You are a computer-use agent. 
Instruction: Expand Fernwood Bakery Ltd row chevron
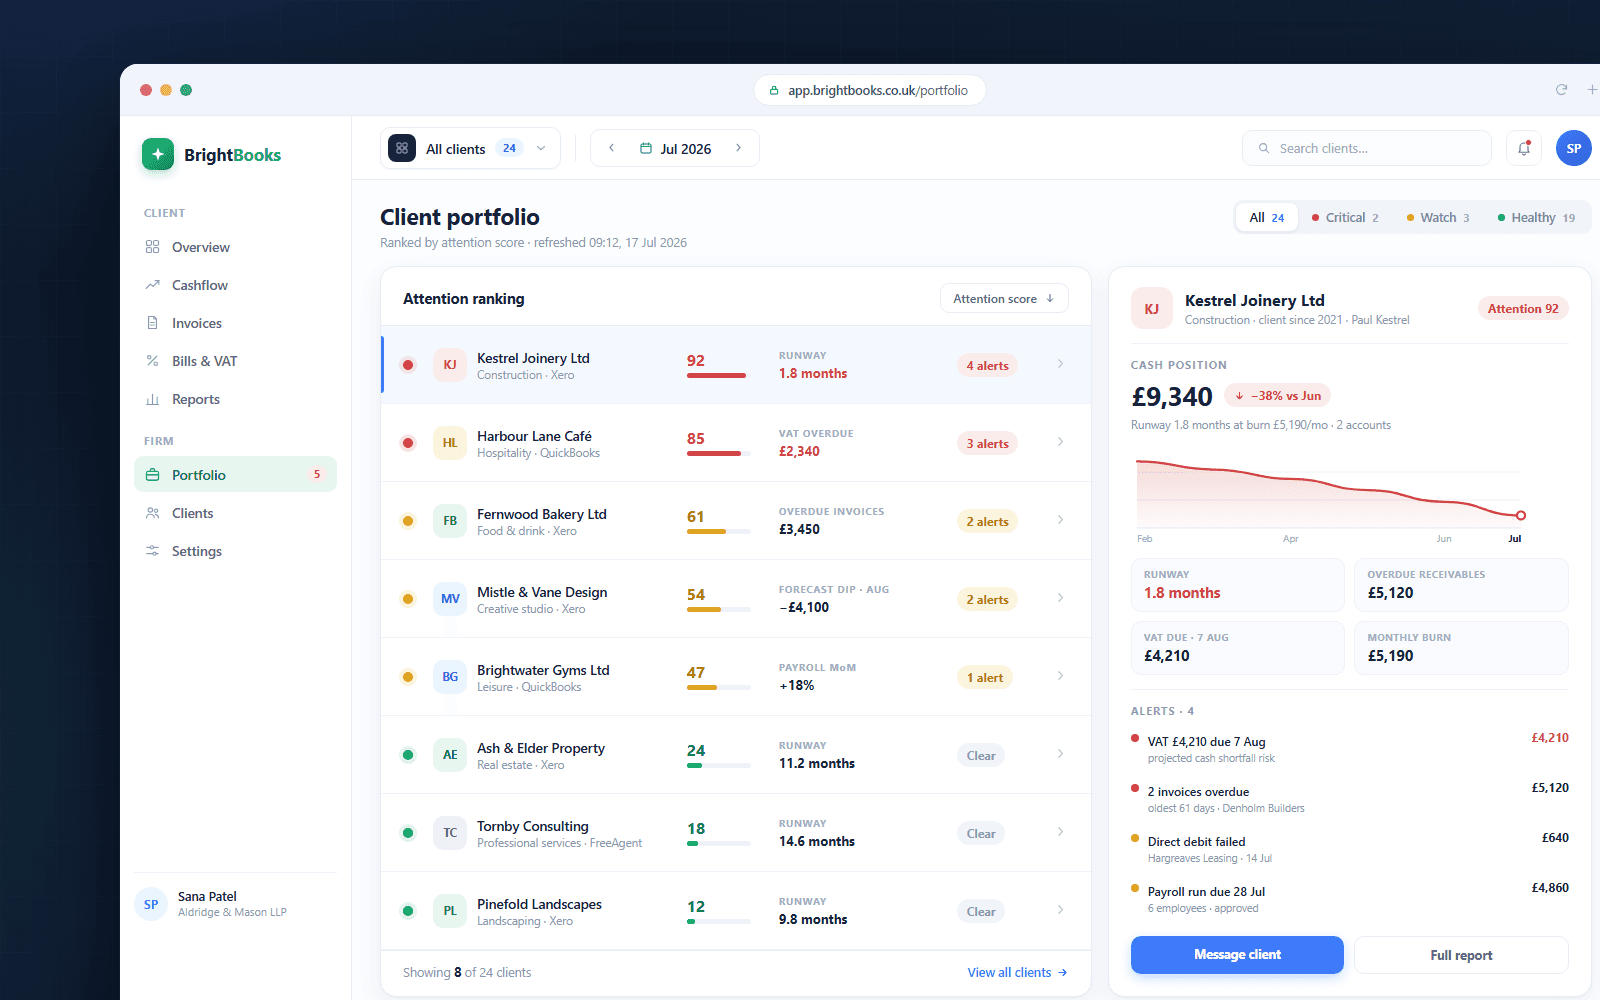tap(1060, 520)
